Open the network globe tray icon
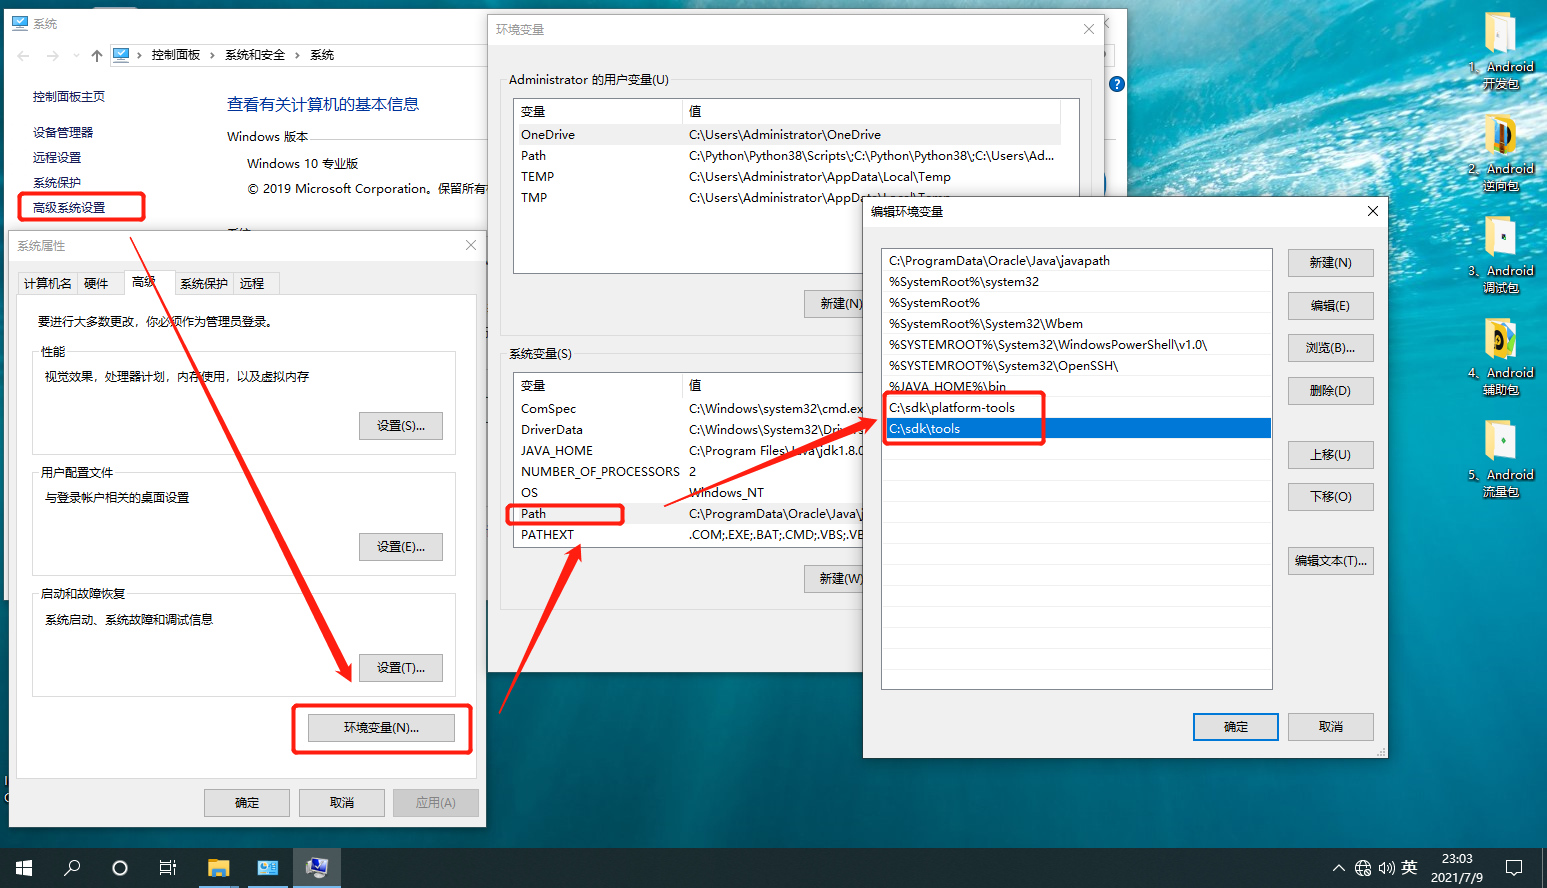 pyautogui.click(x=1363, y=868)
